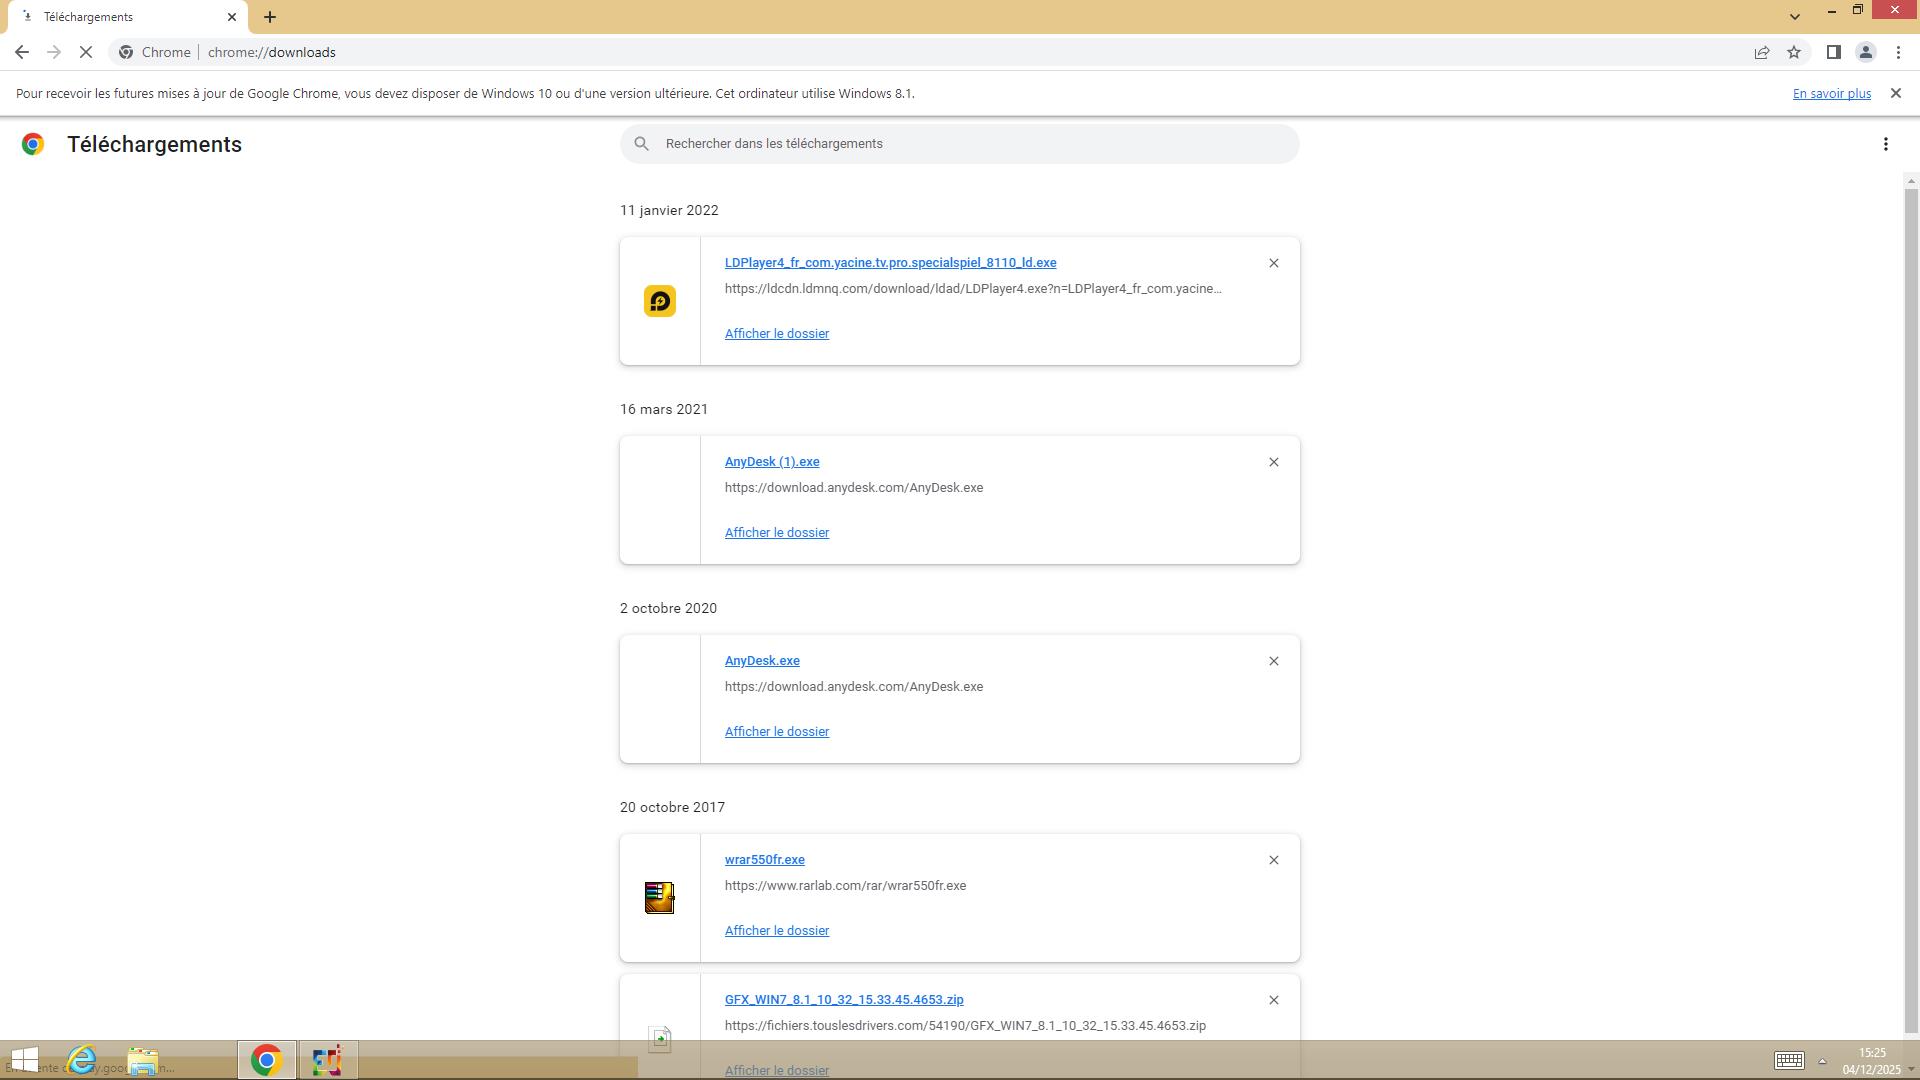
Task: Remove AnyDesk (1).exe from list
Action: 1273,462
